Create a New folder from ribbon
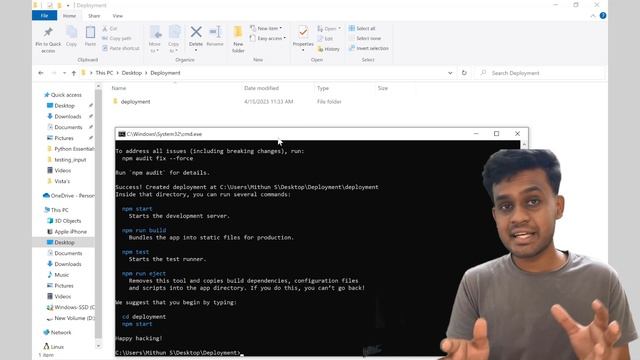Image resolution: width=640 pixels, height=360 pixels. coord(238,39)
